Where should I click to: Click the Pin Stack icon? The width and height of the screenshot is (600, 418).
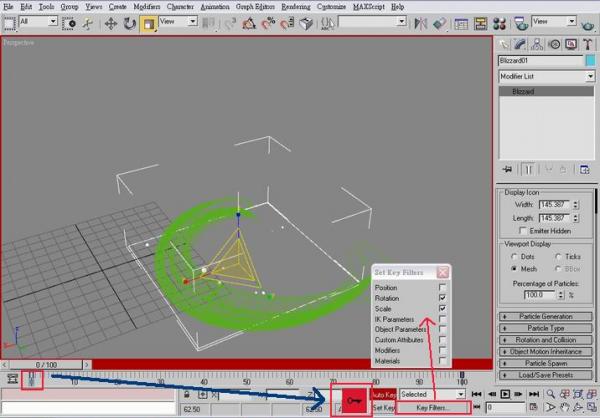[508, 170]
